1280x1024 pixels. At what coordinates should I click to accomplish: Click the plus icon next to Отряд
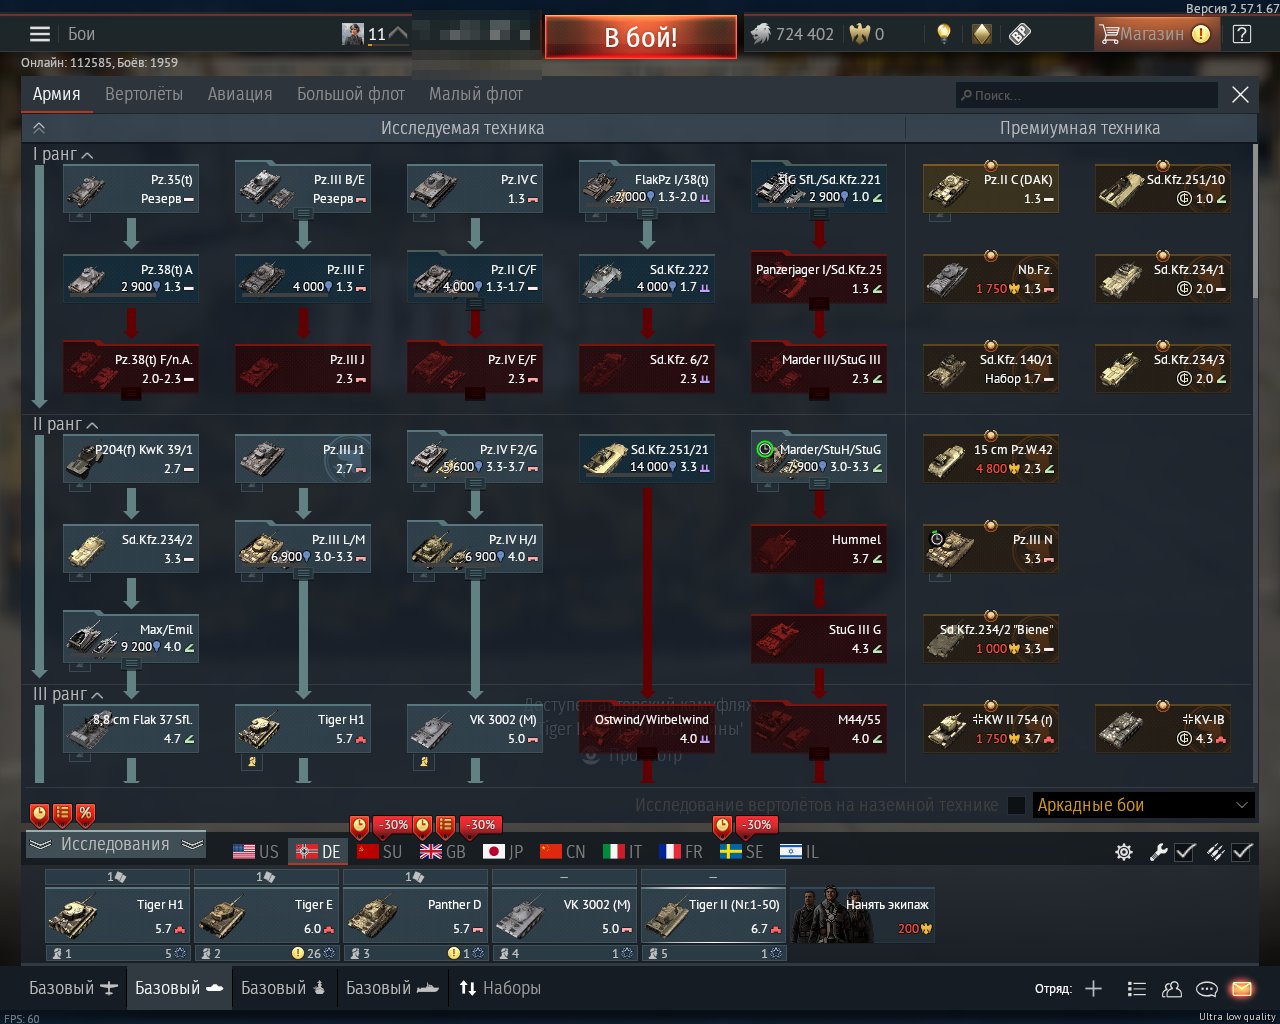(1094, 989)
